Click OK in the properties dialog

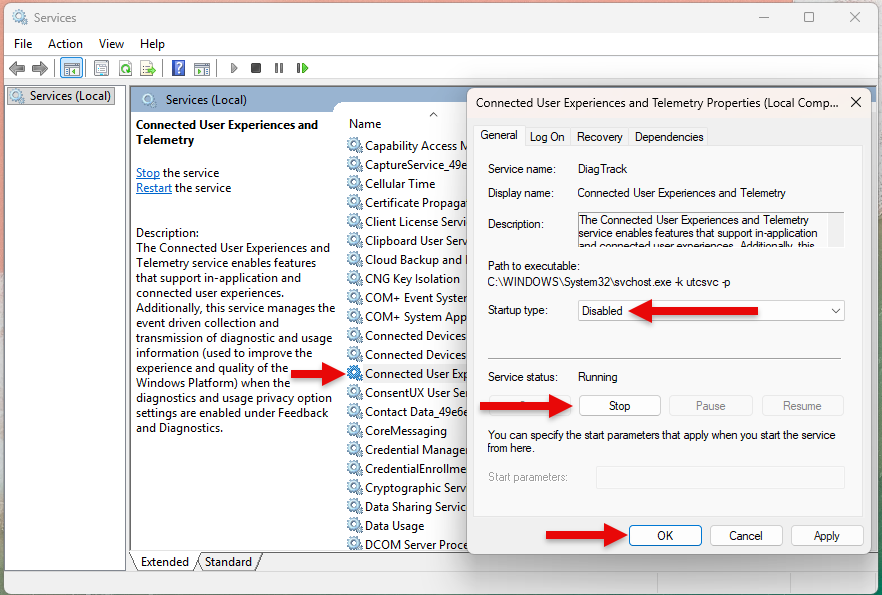pos(665,535)
